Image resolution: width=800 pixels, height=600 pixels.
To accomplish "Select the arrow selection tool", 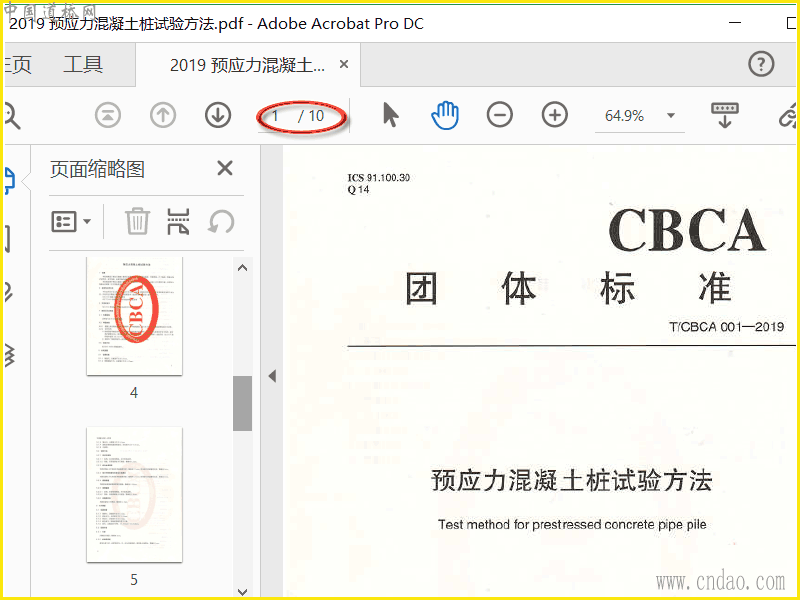I will (x=390, y=114).
